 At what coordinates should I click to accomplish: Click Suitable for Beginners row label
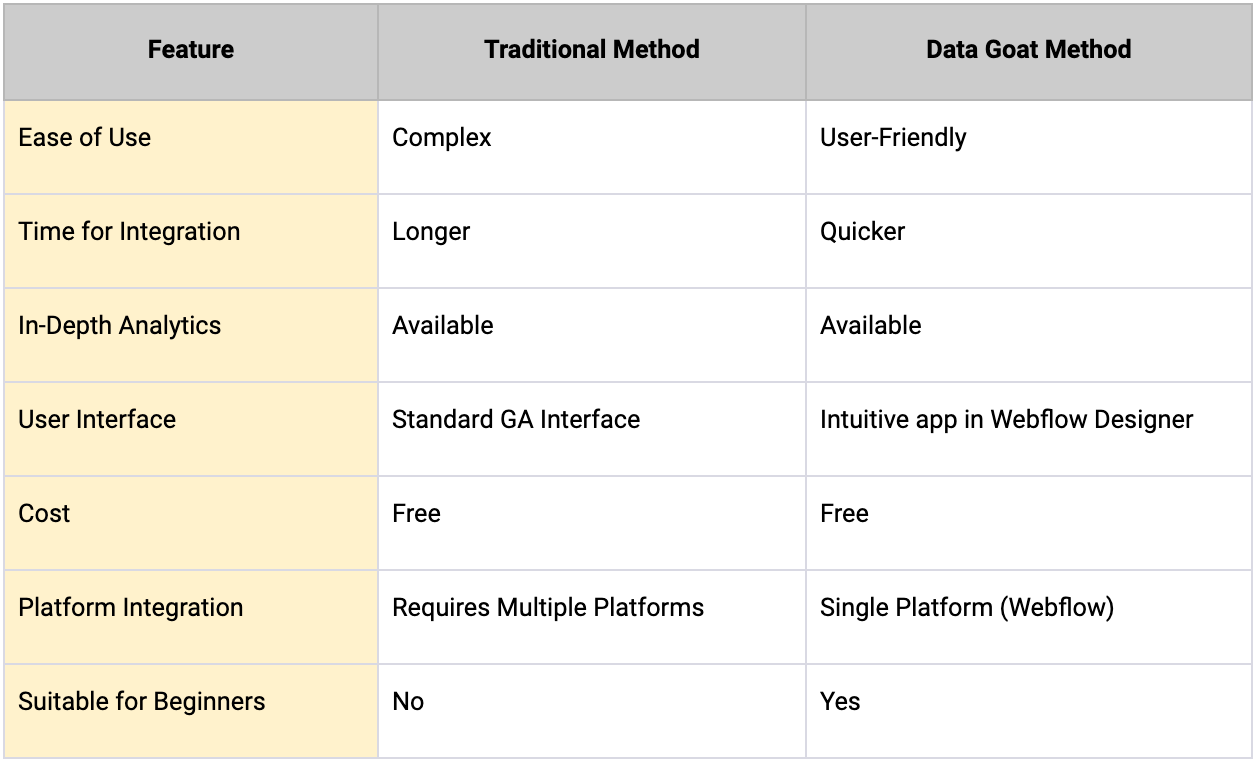tap(141, 702)
